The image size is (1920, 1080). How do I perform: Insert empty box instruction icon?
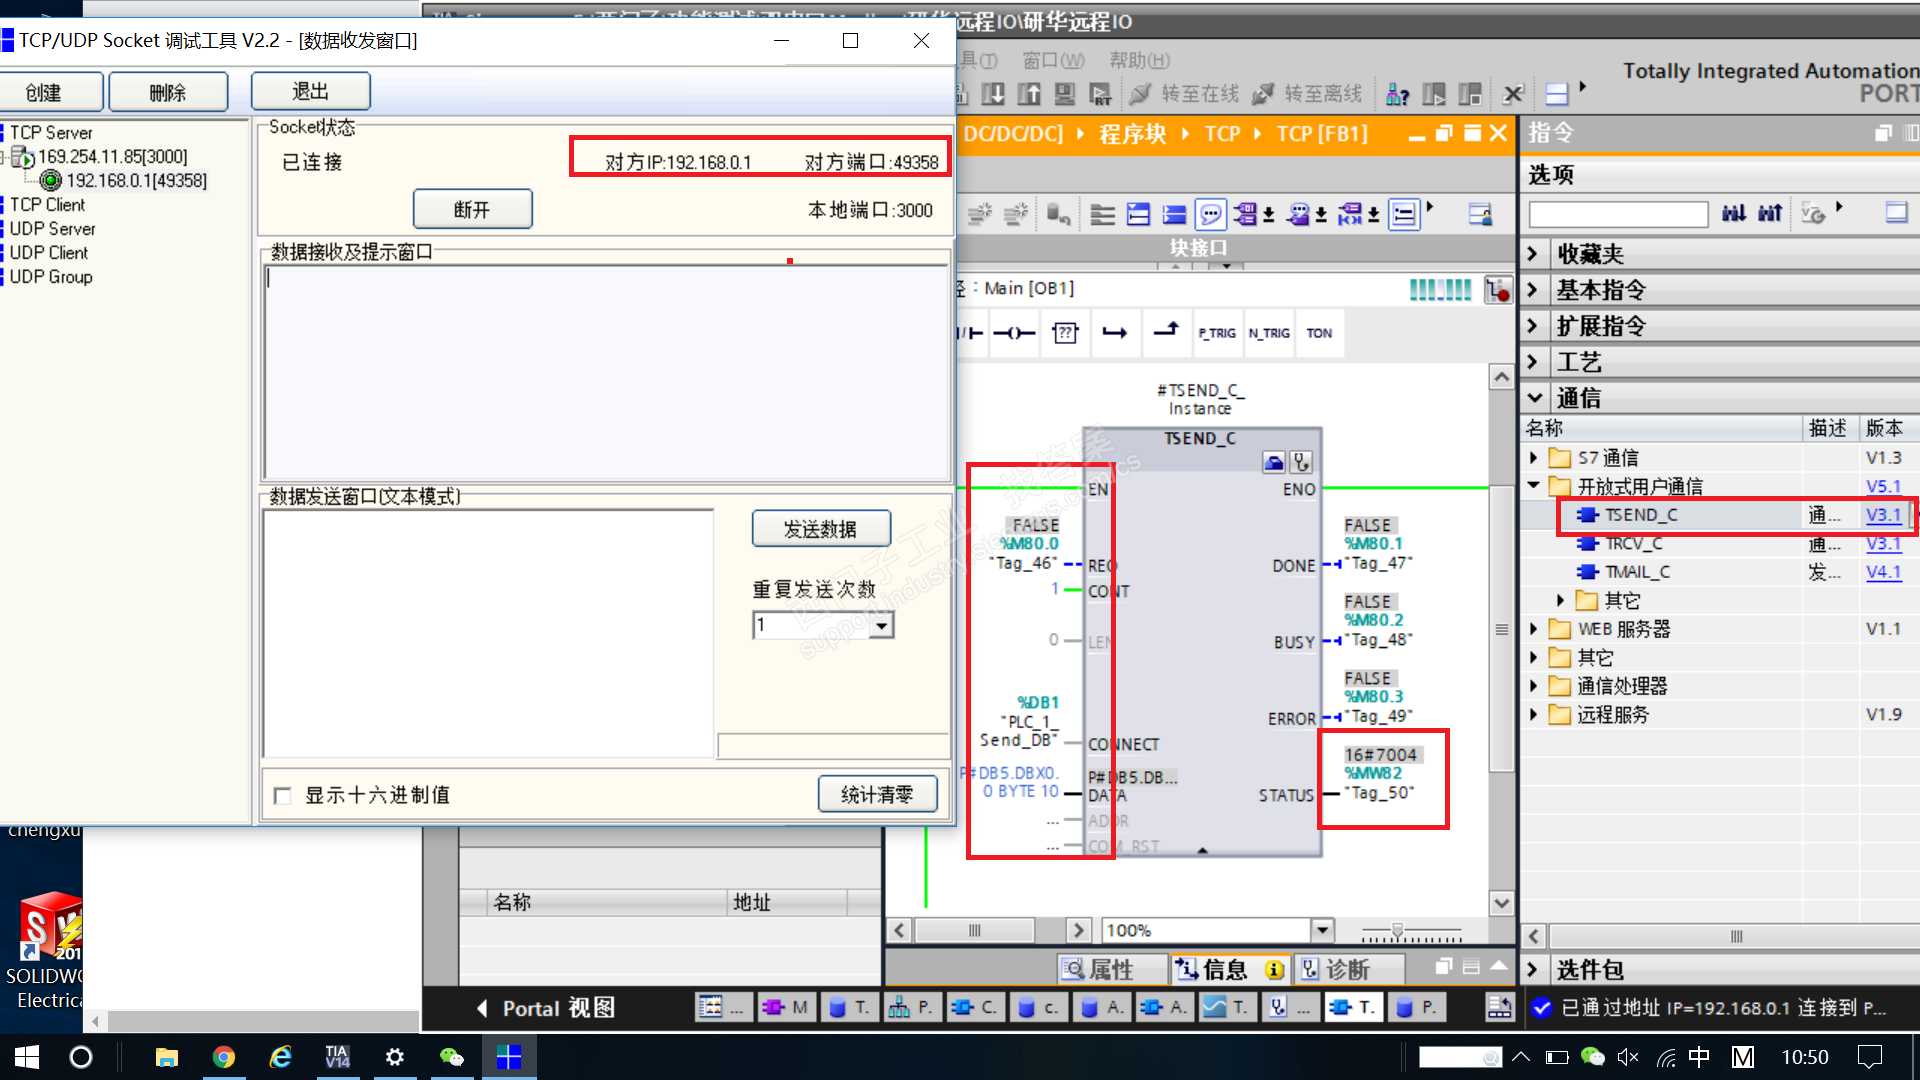point(1065,333)
